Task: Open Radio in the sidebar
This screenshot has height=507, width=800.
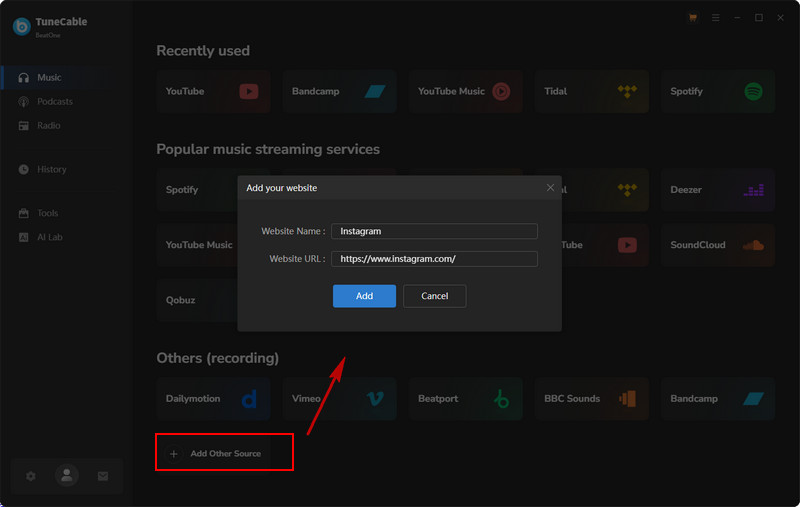Action: point(49,125)
